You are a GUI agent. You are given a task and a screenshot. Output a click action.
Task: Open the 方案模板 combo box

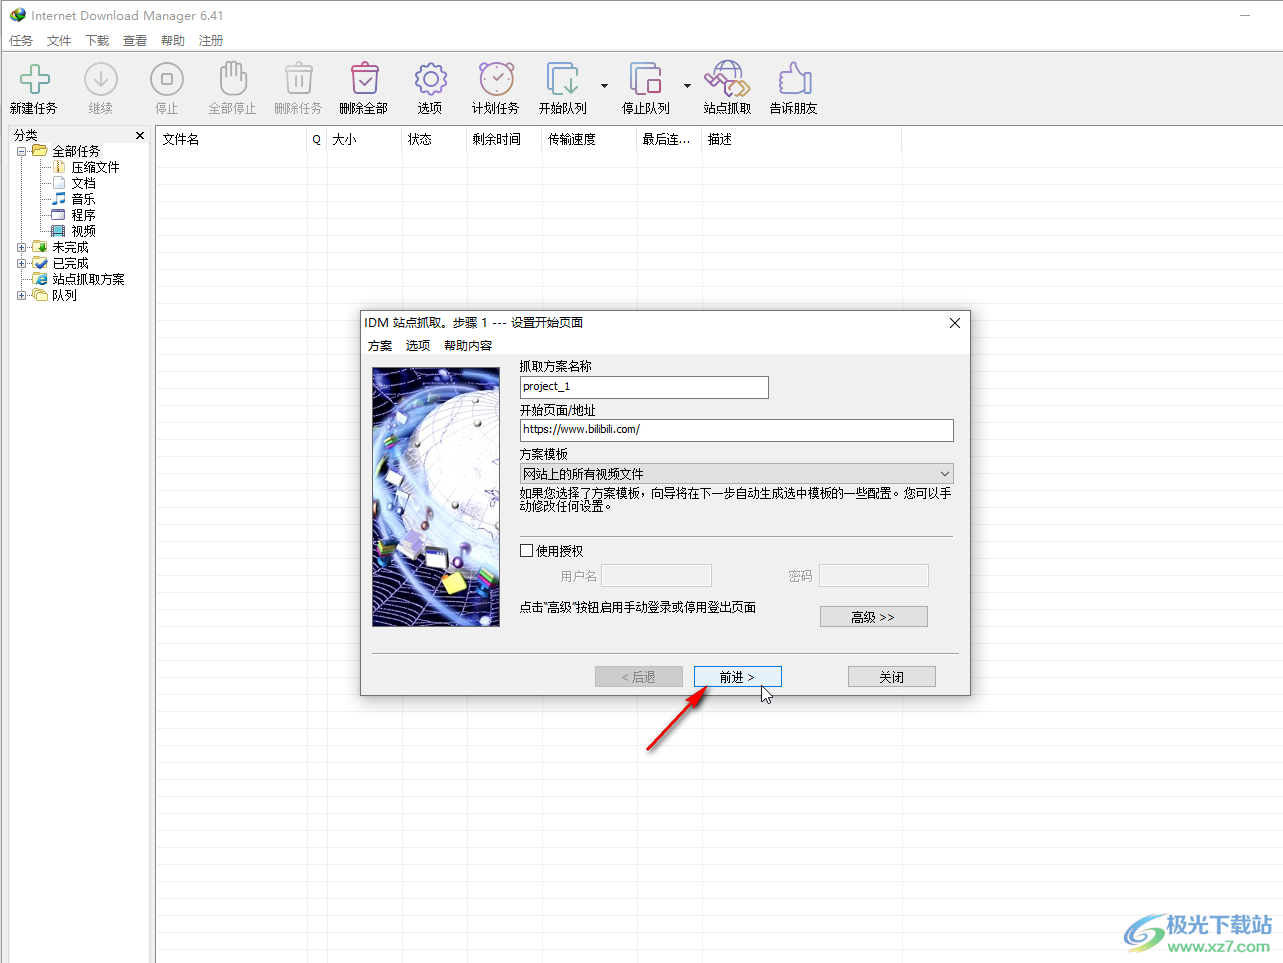tap(737, 474)
